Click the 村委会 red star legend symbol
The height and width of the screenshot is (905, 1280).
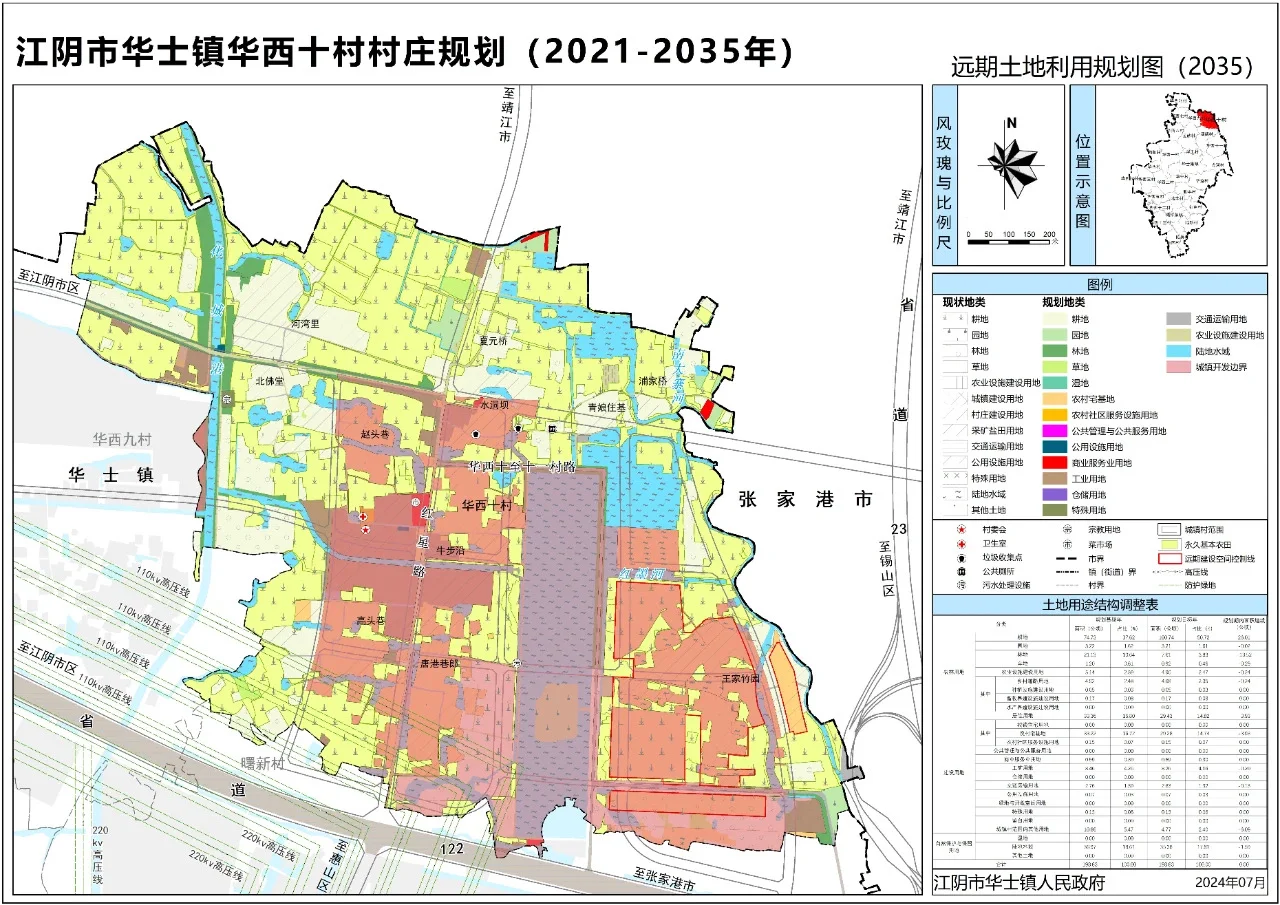click(961, 529)
